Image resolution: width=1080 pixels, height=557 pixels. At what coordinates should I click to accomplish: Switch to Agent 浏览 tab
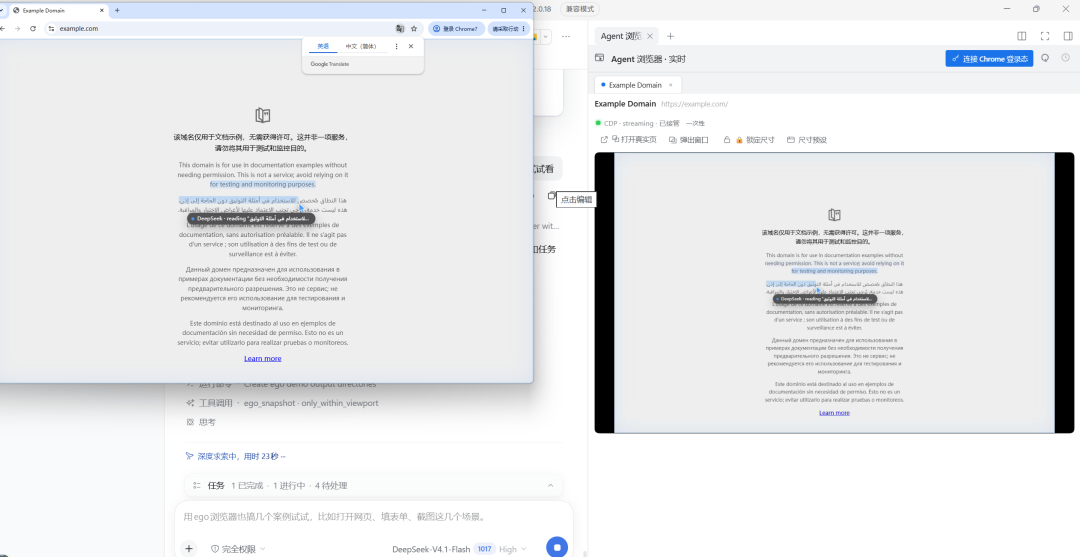point(621,36)
